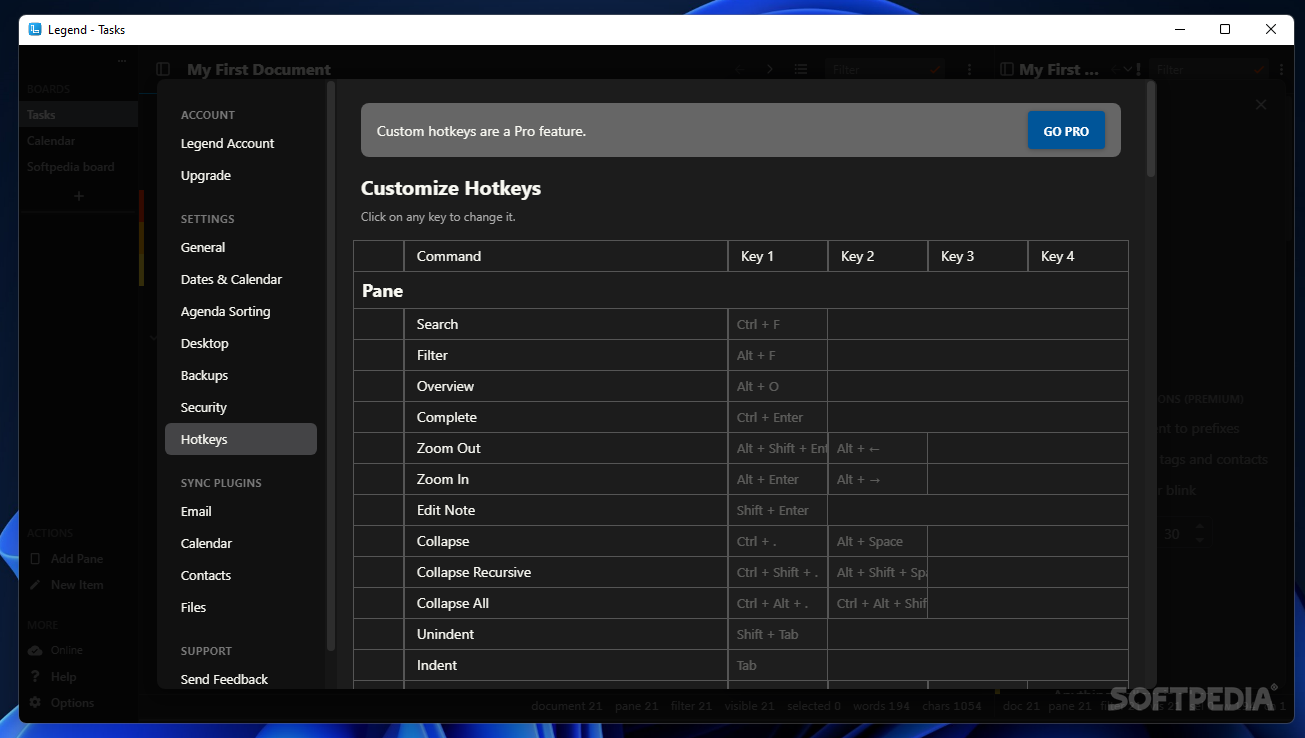
Task: Click the Tab key for Indent
Action: coord(778,665)
